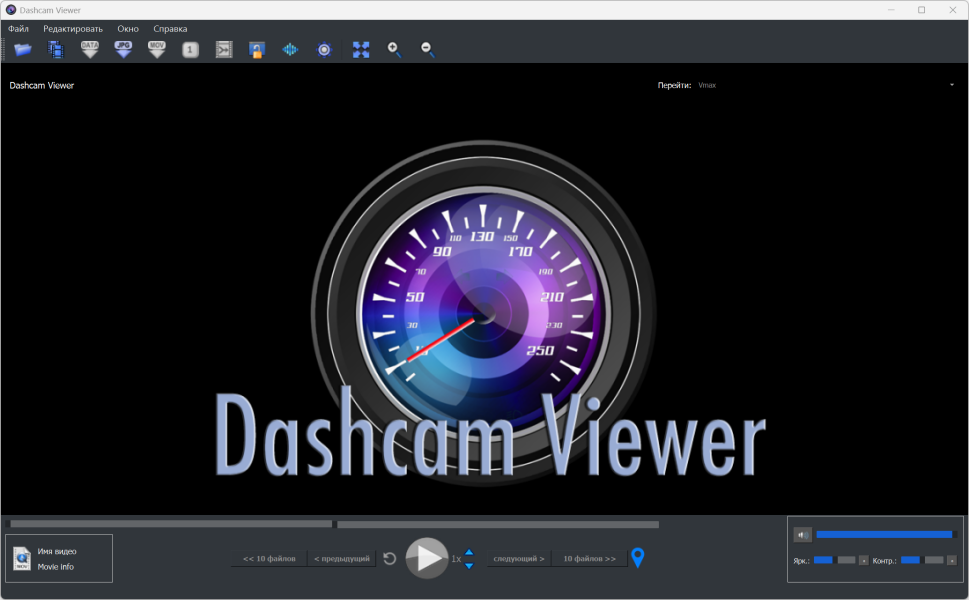Click the blue volume slider bar
This screenshot has height=600, width=969.
[x=884, y=535]
